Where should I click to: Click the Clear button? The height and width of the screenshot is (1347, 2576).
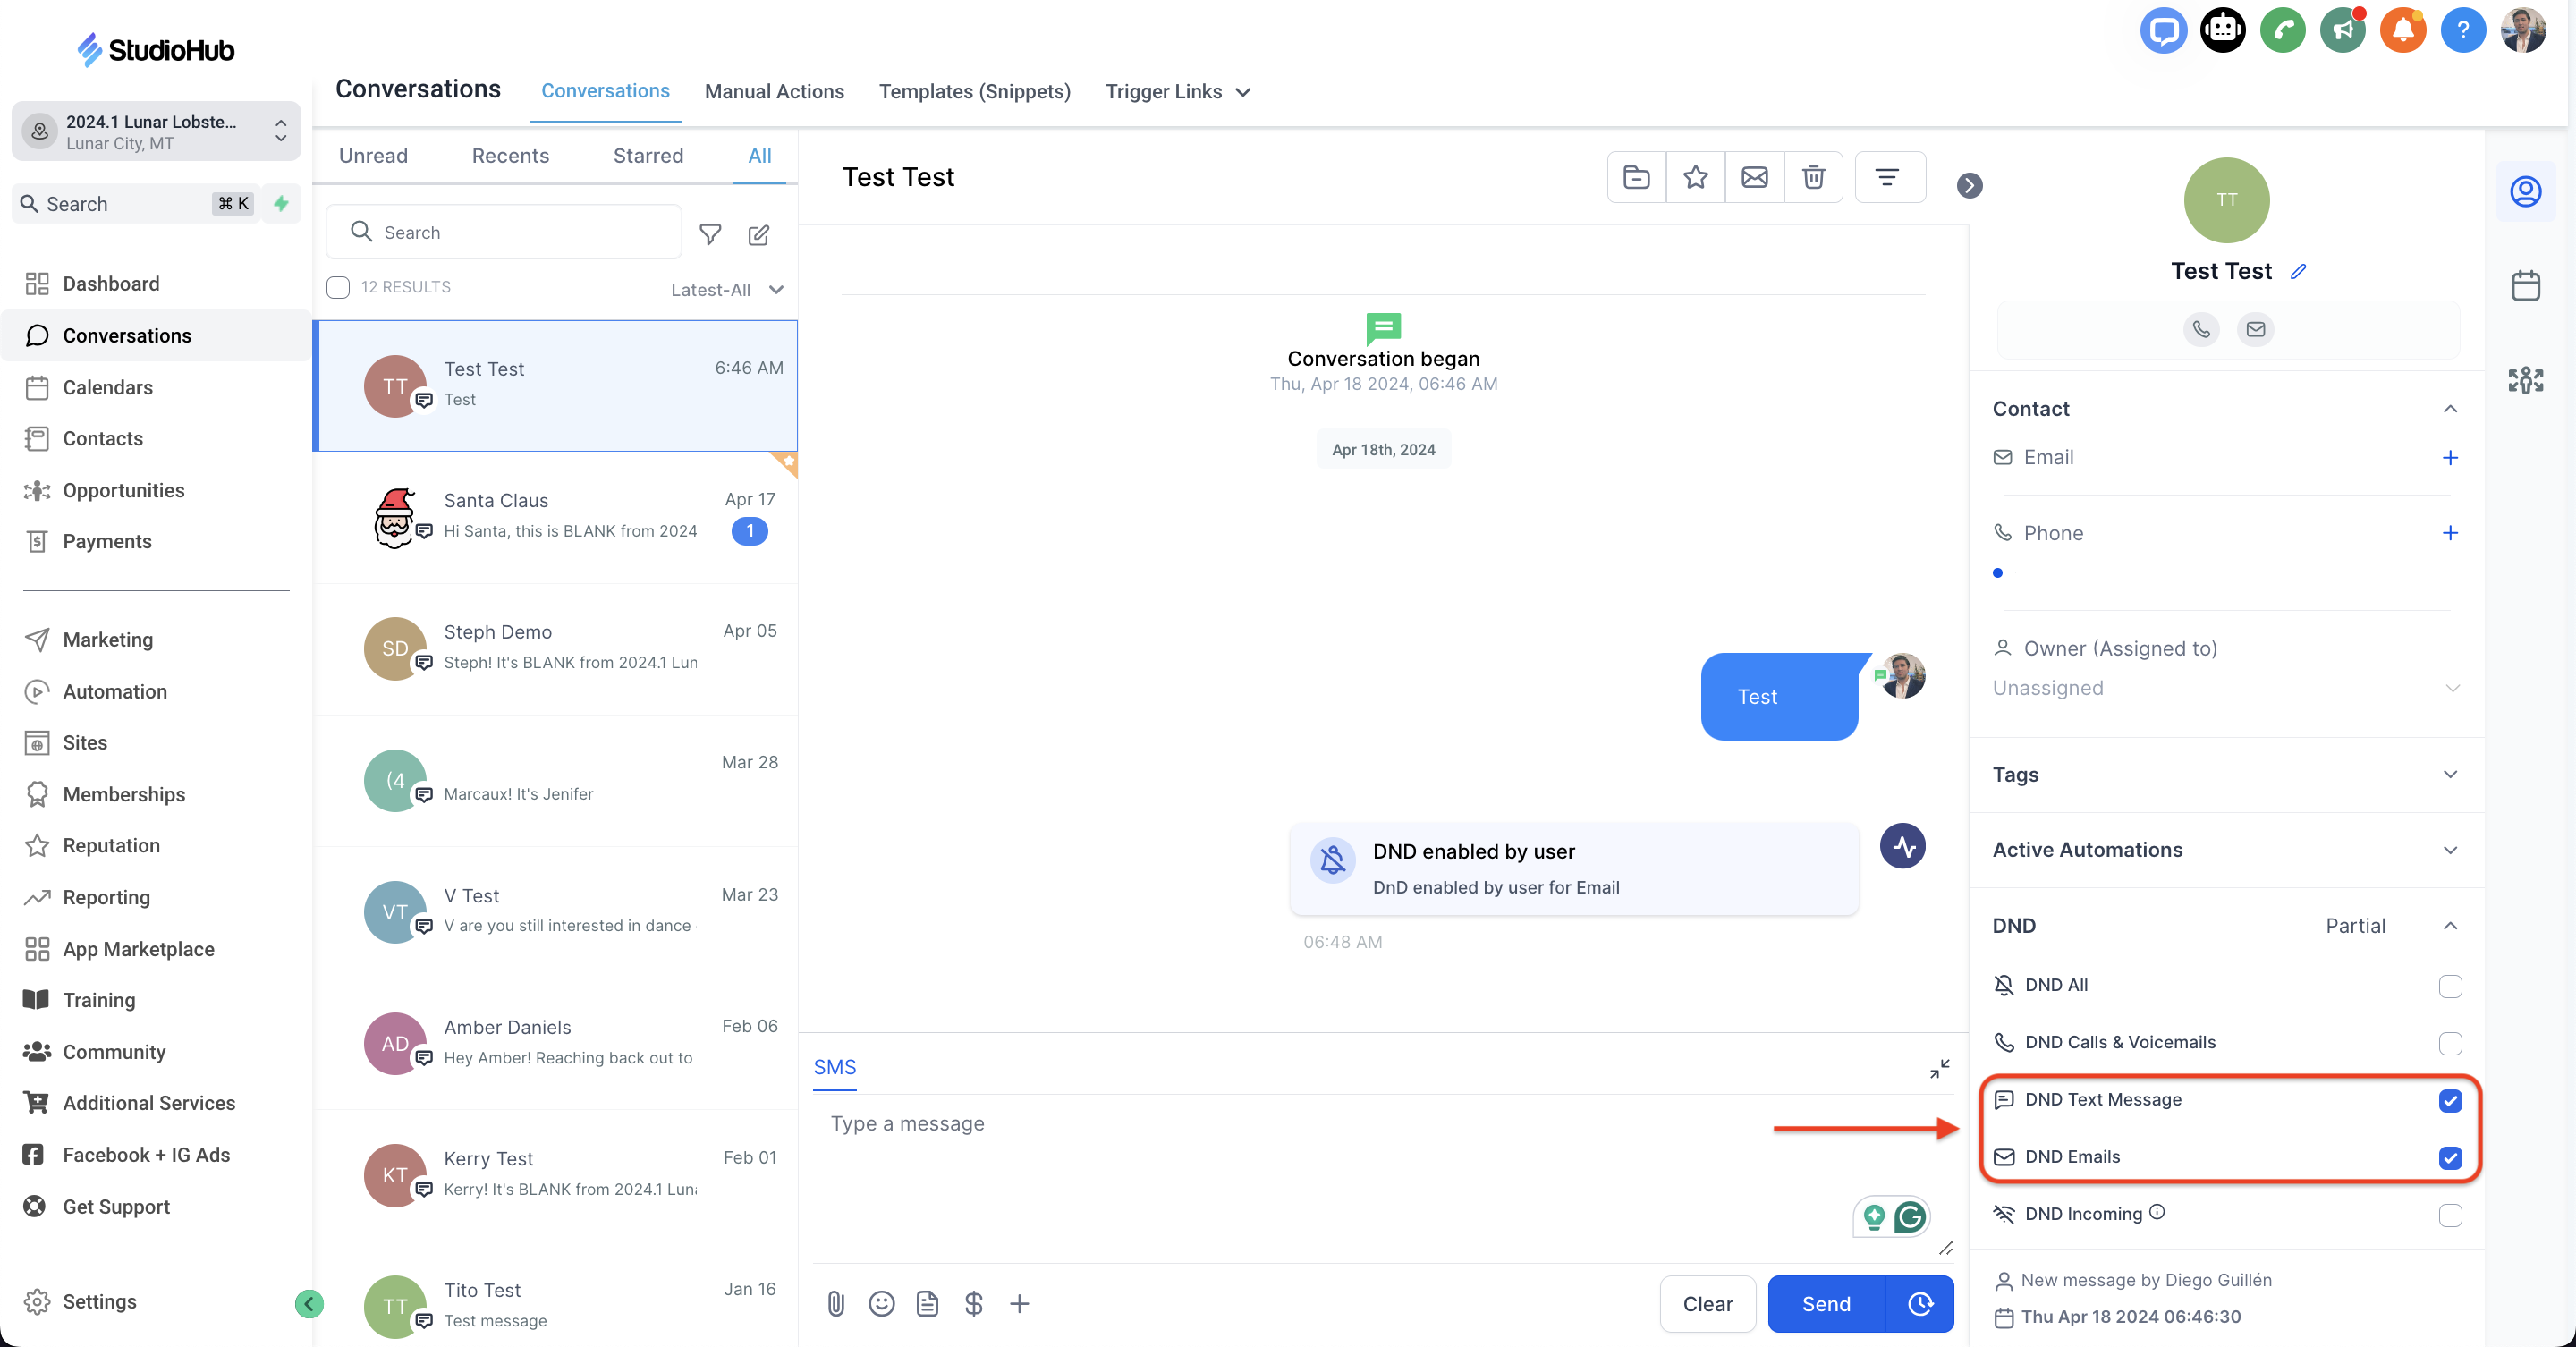pyautogui.click(x=1707, y=1304)
